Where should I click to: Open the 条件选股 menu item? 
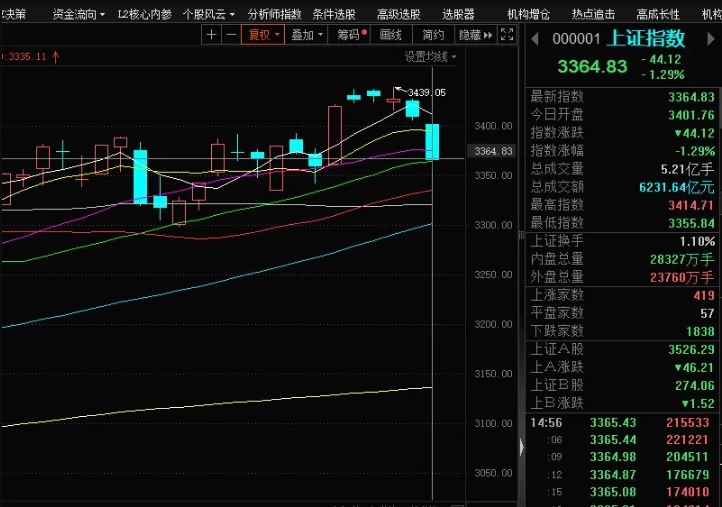click(x=334, y=15)
